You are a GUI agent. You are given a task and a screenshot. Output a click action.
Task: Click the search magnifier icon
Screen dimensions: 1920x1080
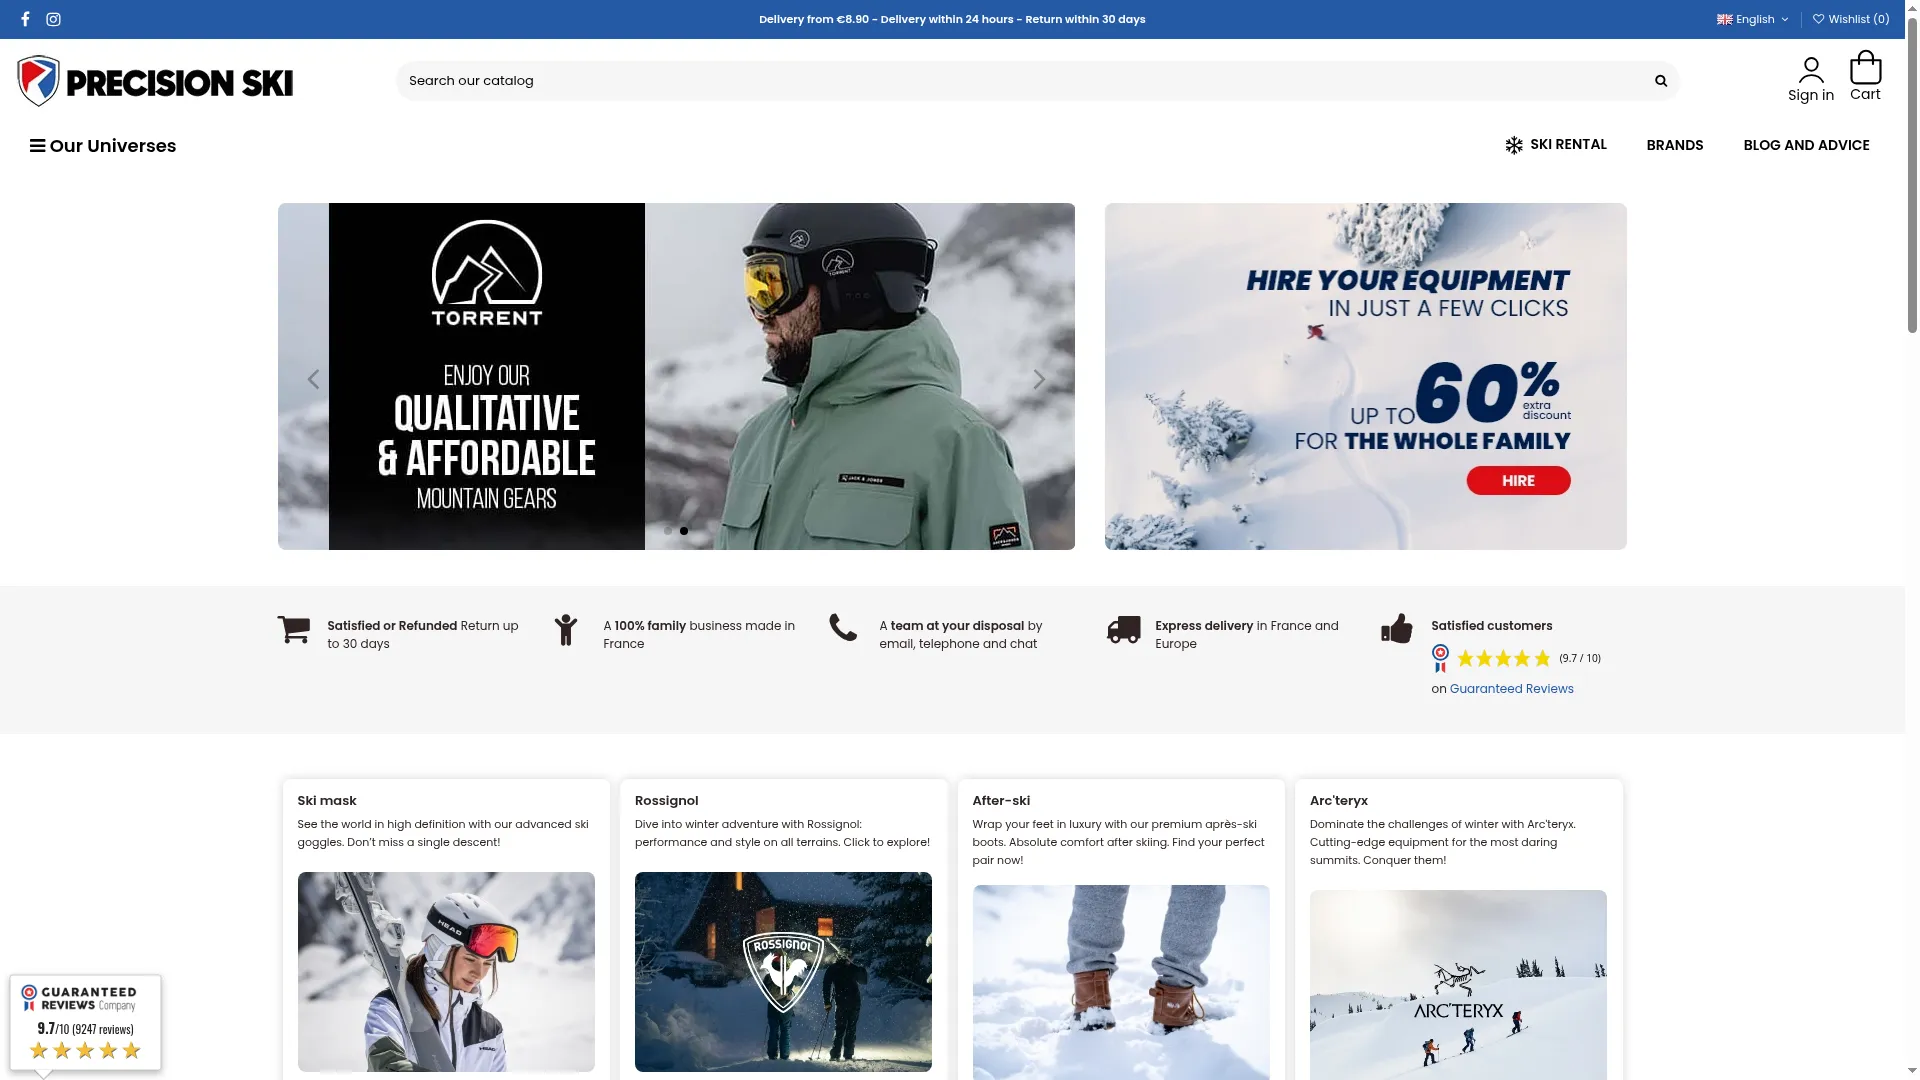[x=1661, y=81]
